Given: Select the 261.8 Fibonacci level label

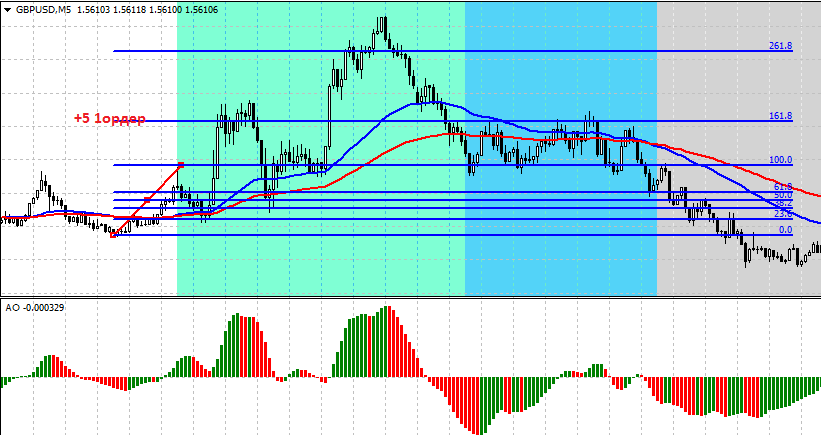Looking at the screenshot, I should [x=780, y=46].
